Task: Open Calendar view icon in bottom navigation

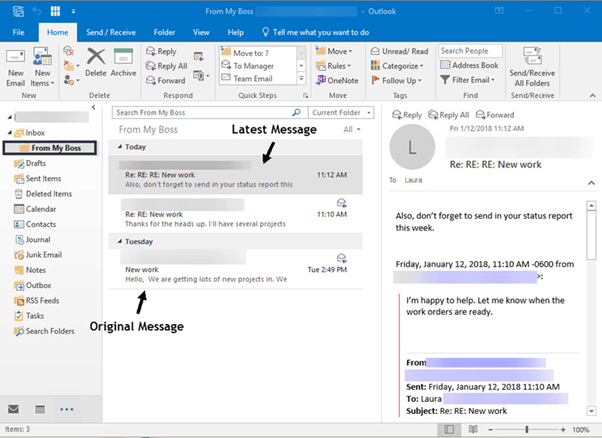Action: [x=40, y=409]
